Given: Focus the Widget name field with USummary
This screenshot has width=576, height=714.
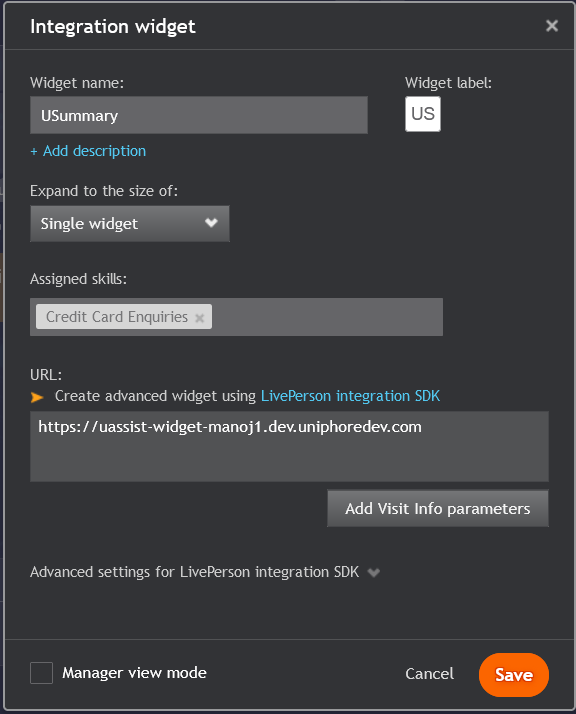Looking at the screenshot, I should [x=199, y=115].
